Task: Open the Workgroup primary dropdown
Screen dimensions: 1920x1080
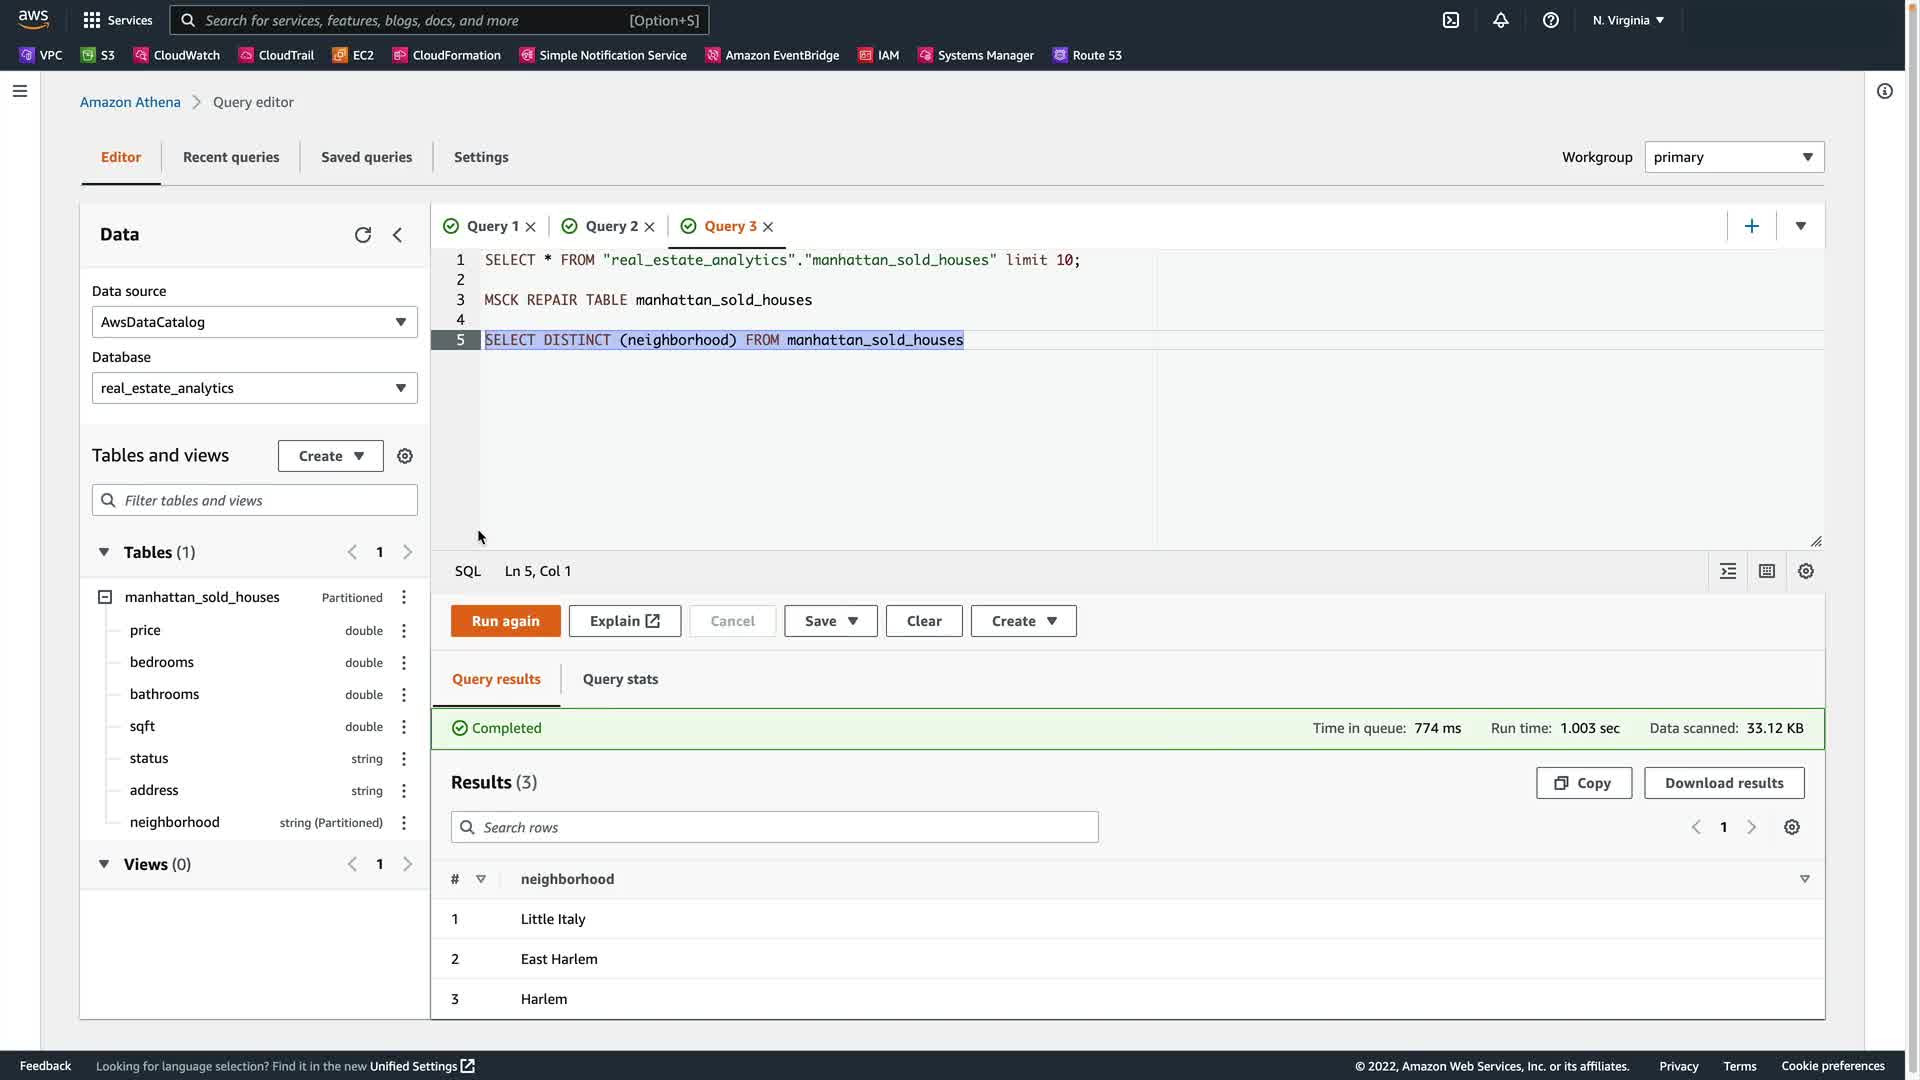Action: point(1734,157)
